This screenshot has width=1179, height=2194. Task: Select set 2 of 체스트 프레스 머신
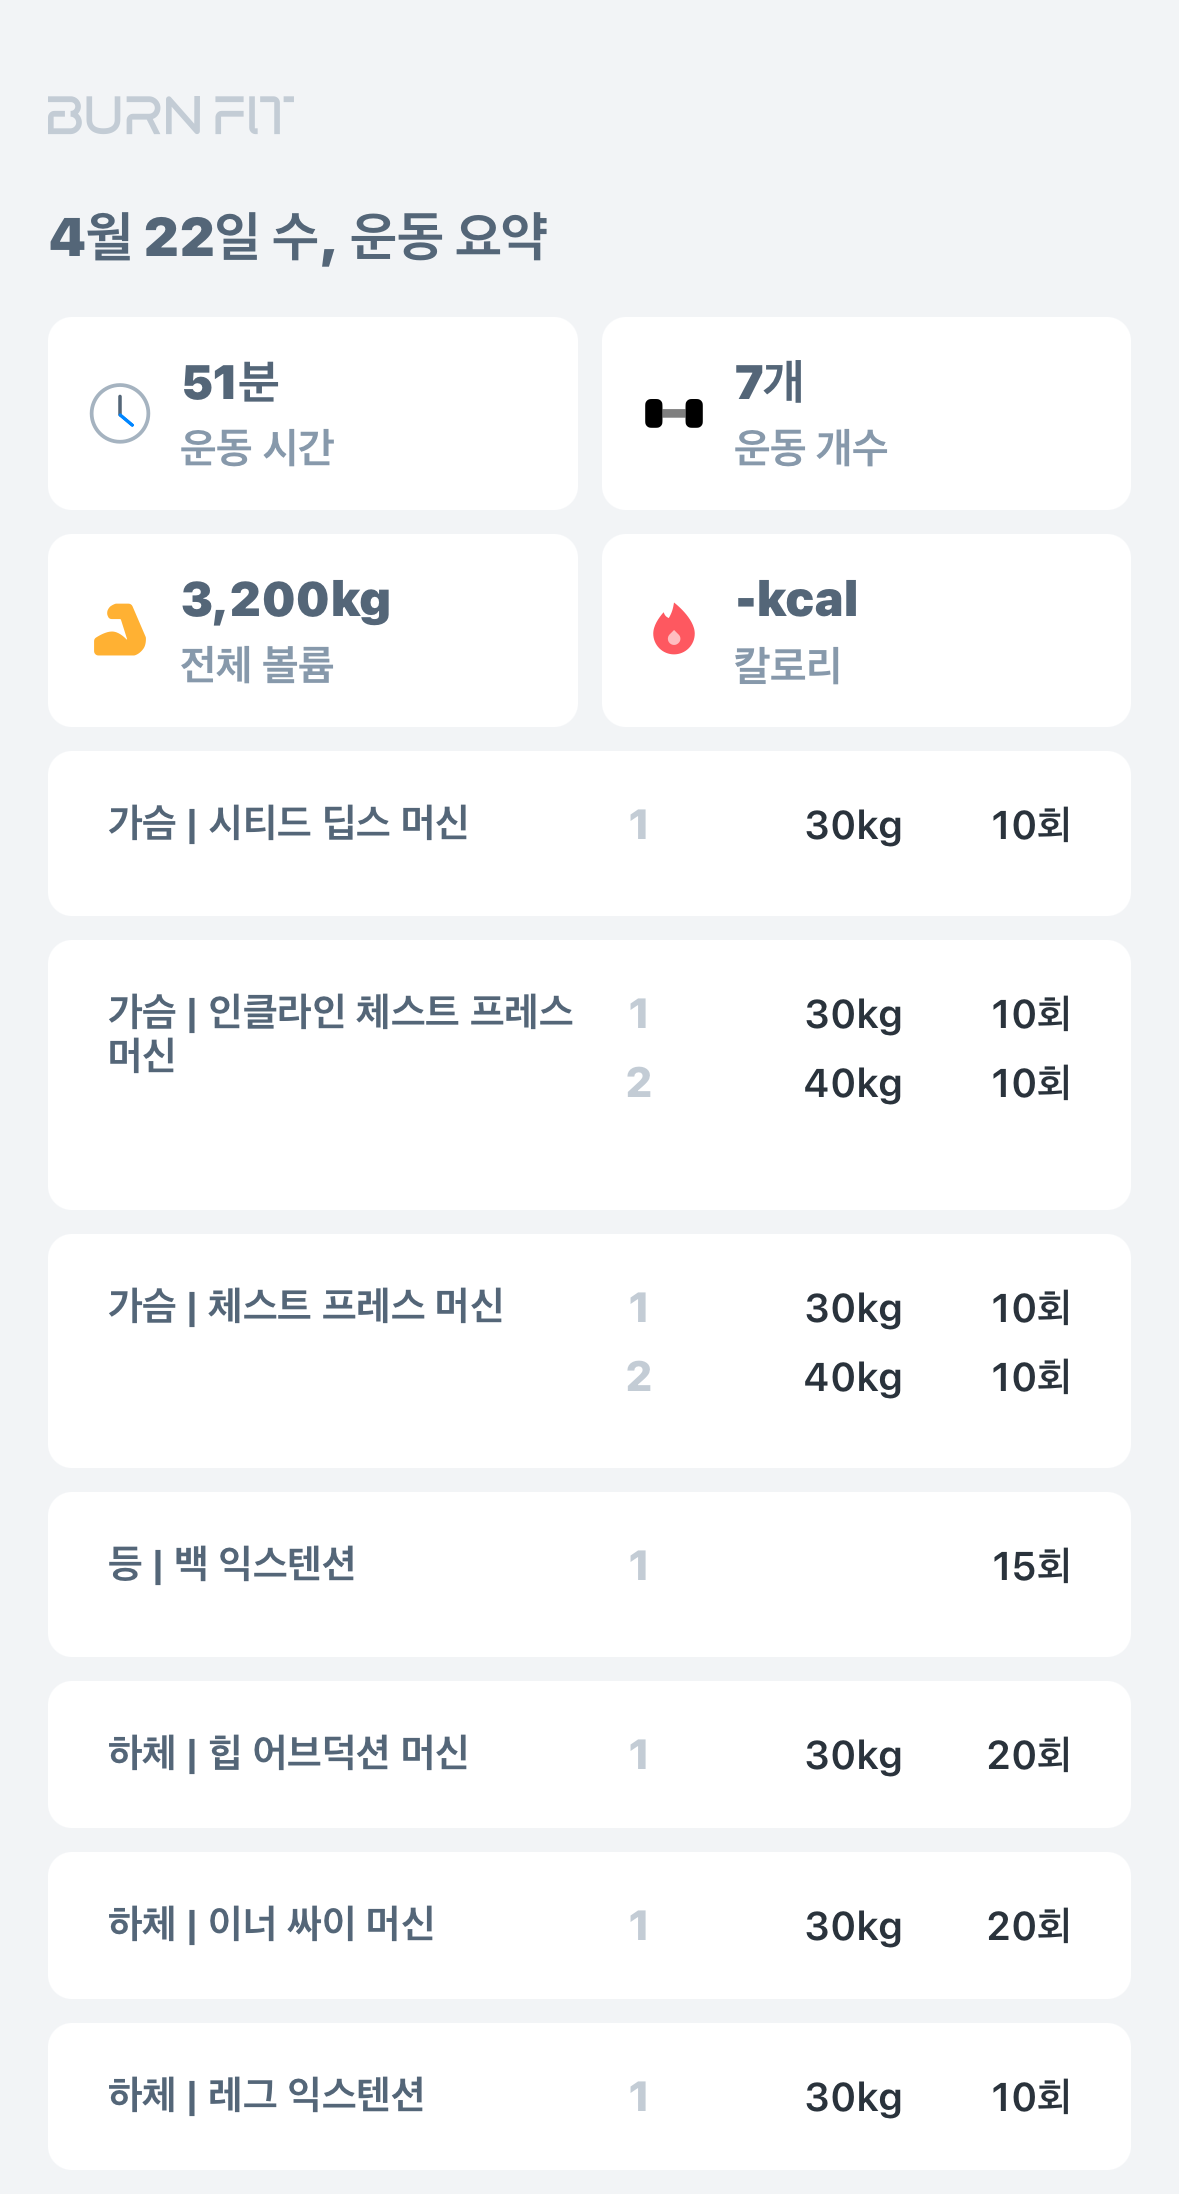[x=639, y=1377]
